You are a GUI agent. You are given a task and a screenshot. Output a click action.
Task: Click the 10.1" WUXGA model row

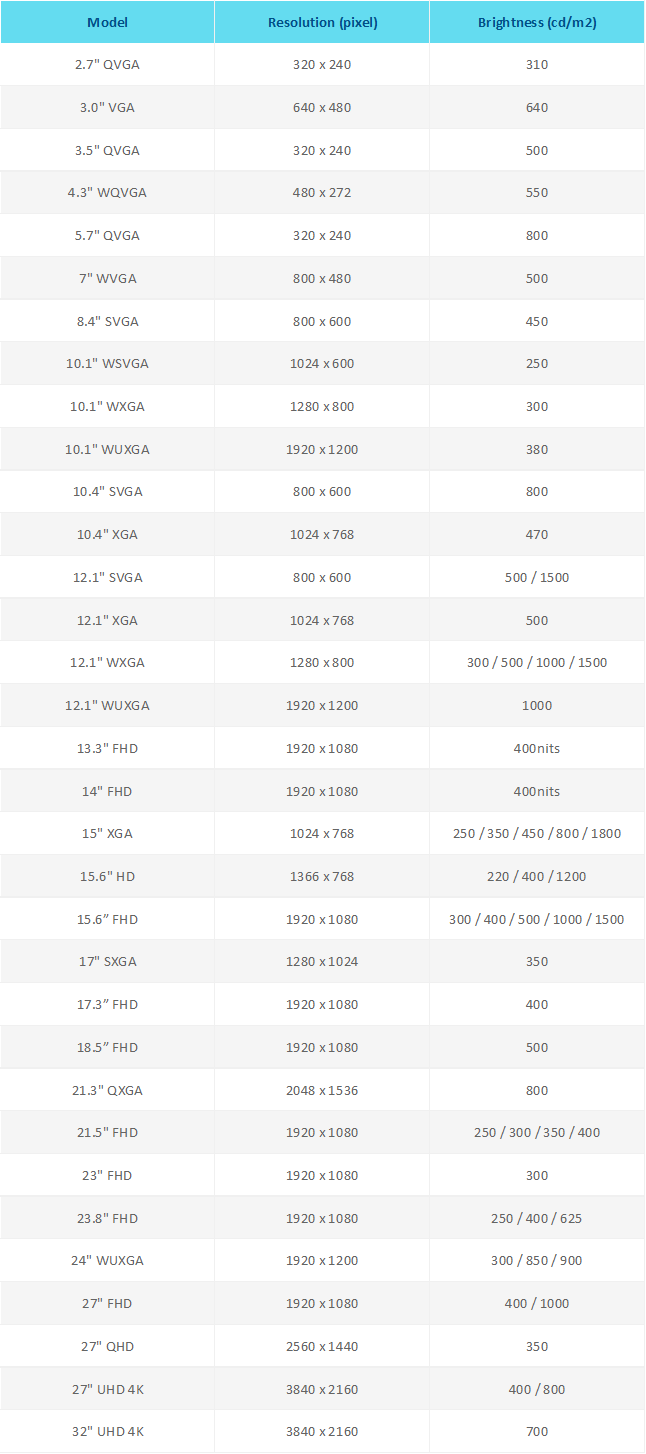click(322, 450)
